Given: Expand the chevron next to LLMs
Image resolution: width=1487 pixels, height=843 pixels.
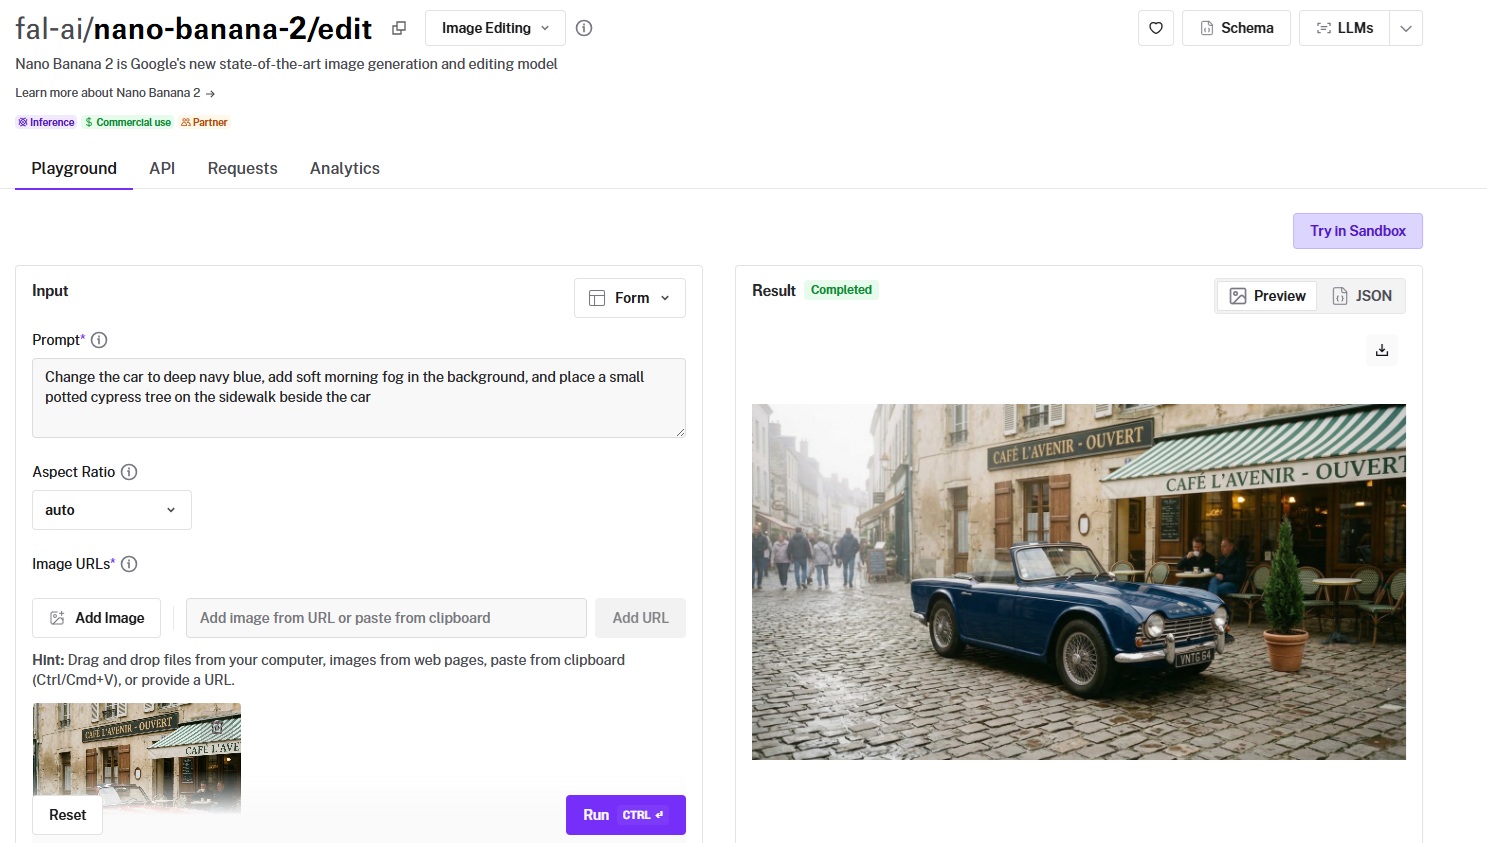Looking at the screenshot, I should (x=1405, y=28).
